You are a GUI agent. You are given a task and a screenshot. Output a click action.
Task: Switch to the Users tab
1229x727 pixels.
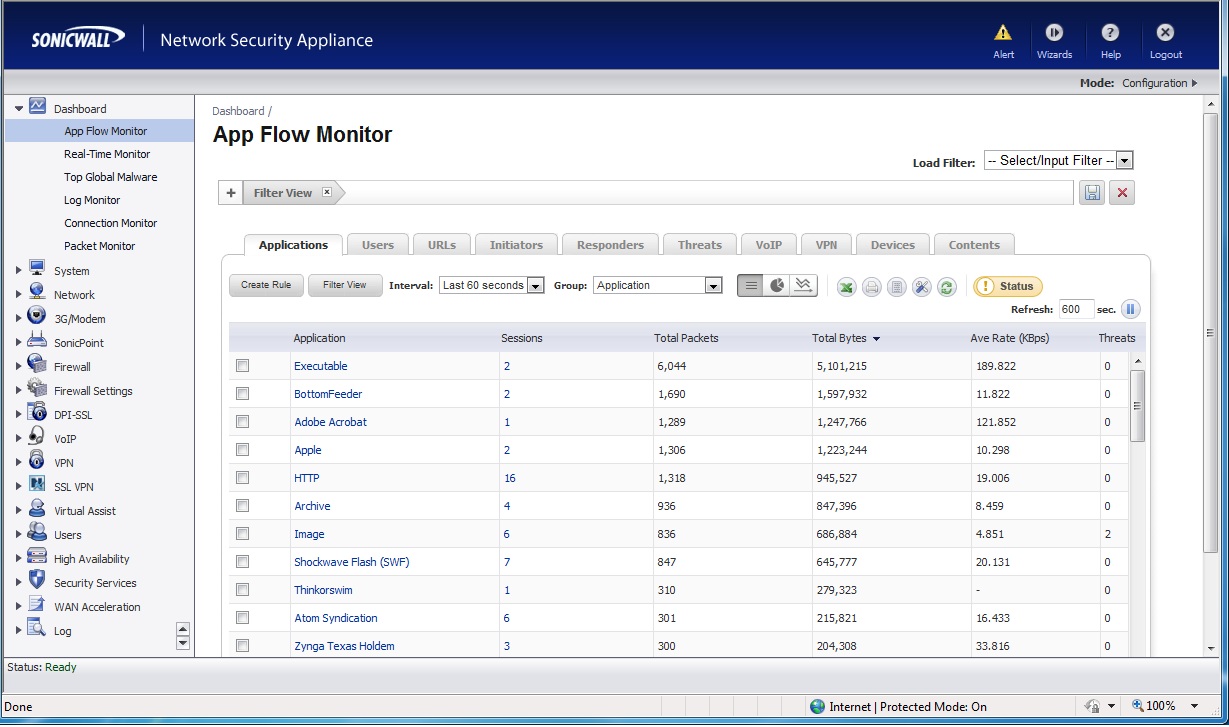coord(377,245)
